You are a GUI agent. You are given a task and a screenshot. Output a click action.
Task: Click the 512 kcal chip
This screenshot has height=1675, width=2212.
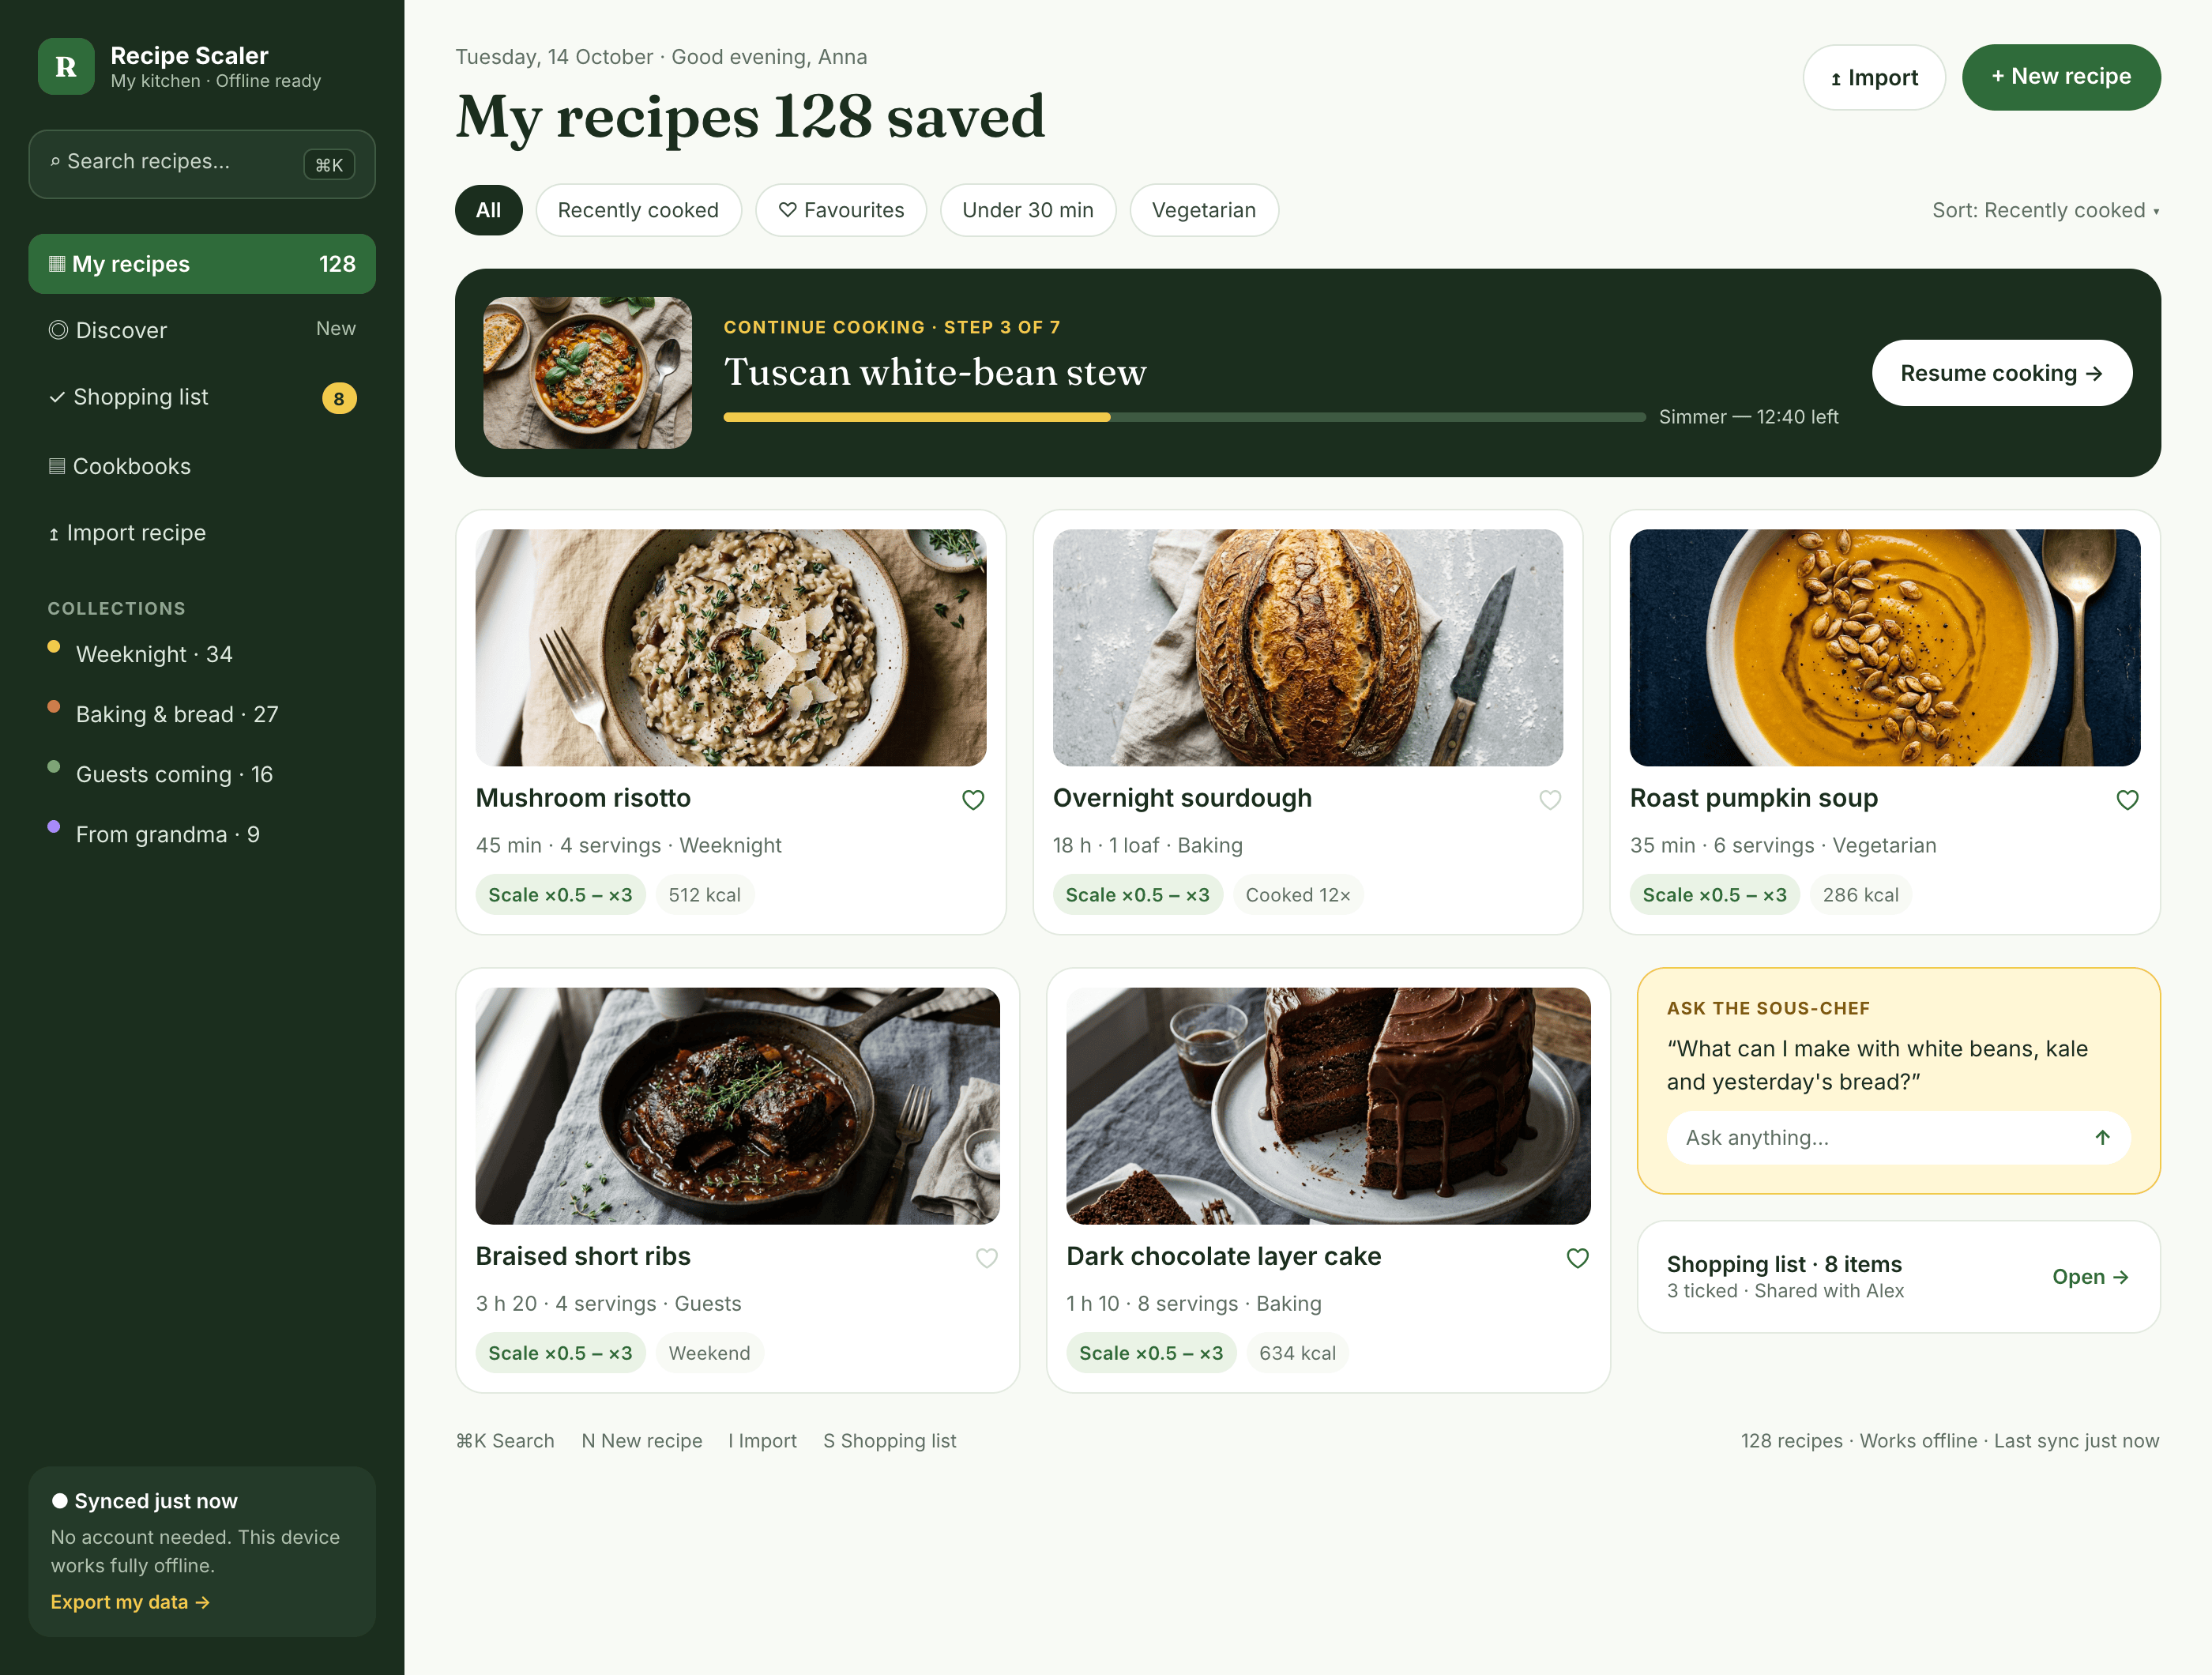pos(705,895)
